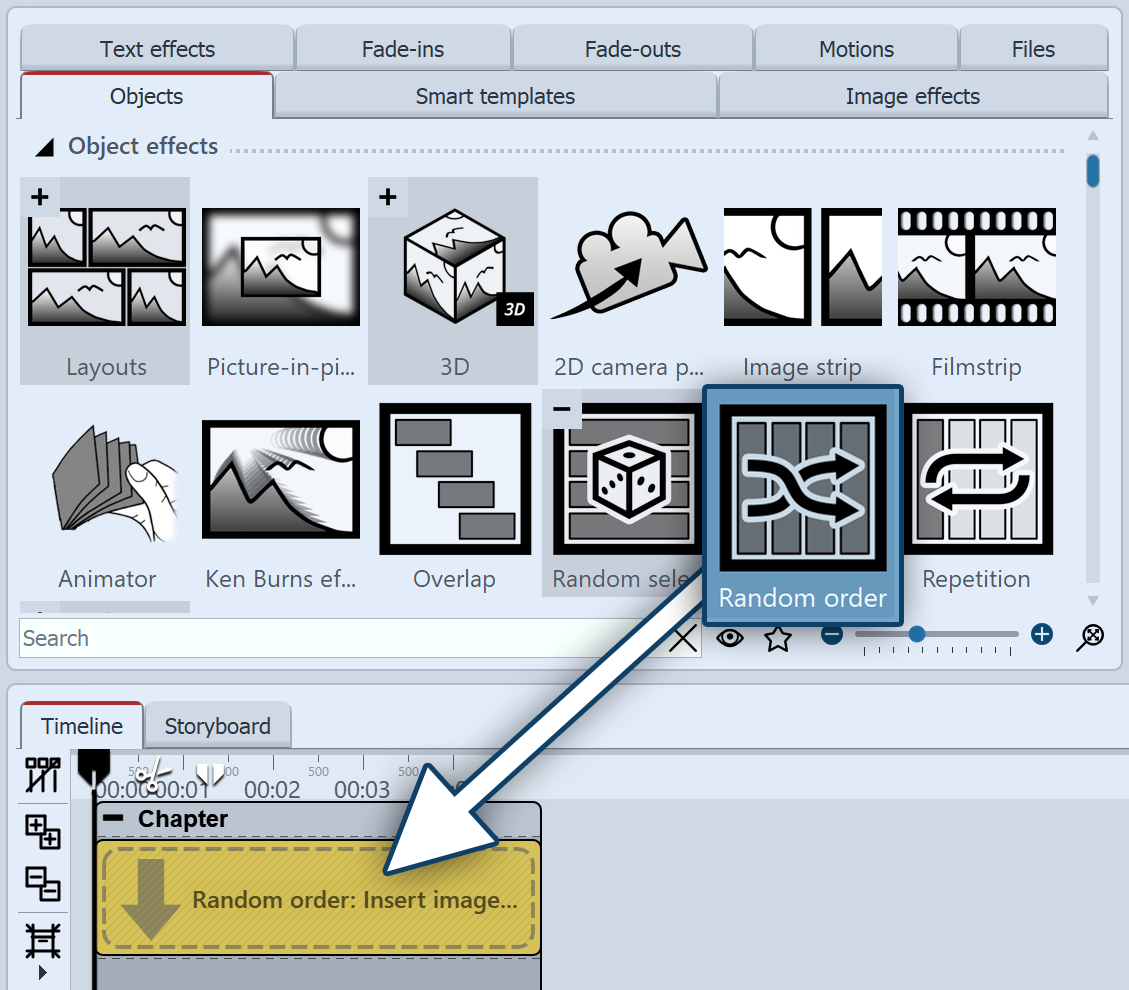Expand the 3D effects group plus sign

pyautogui.click(x=388, y=197)
